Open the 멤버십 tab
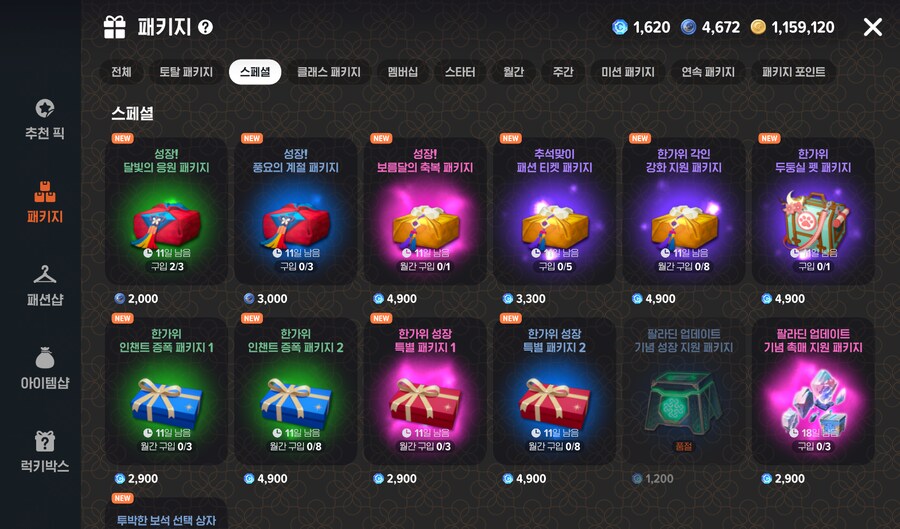The height and width of the screenshot is (529, 900). click(402, 72)
